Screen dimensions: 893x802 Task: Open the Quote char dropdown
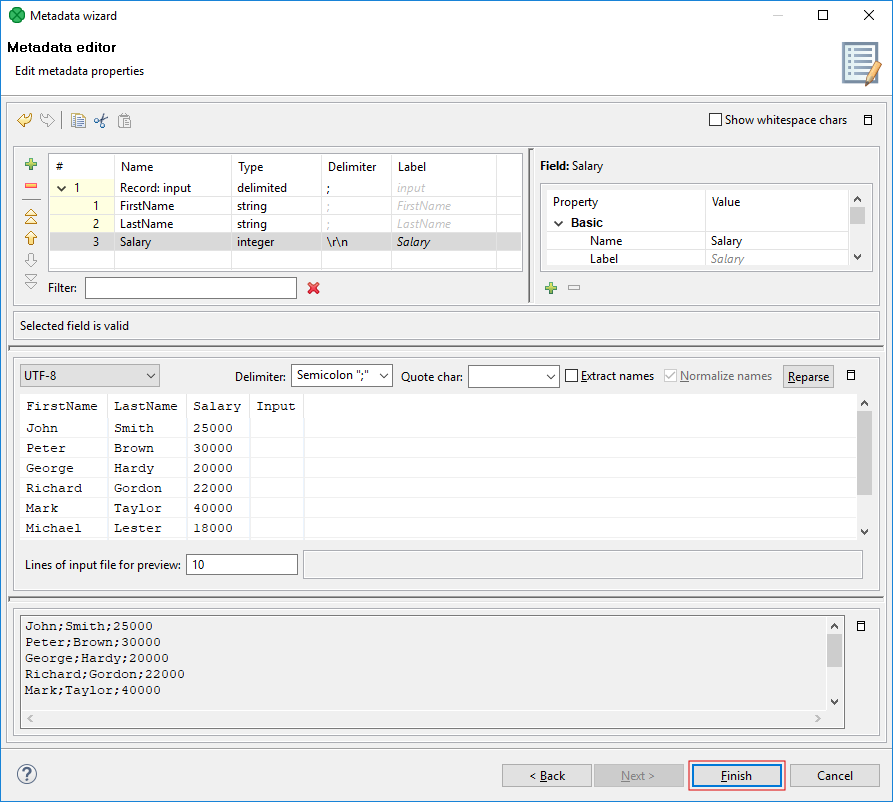(x=513, y=376)
